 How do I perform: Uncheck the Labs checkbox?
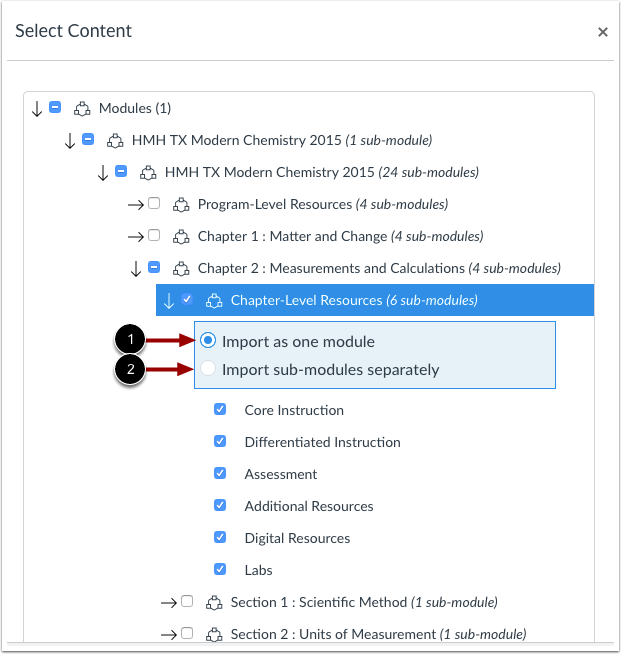pos(220,569)
